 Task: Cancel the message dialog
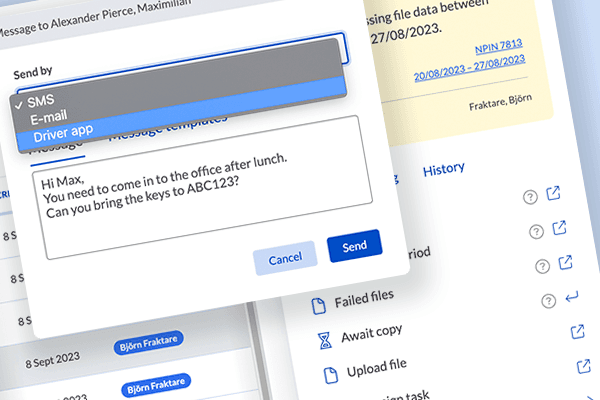(x=285, y=258)
